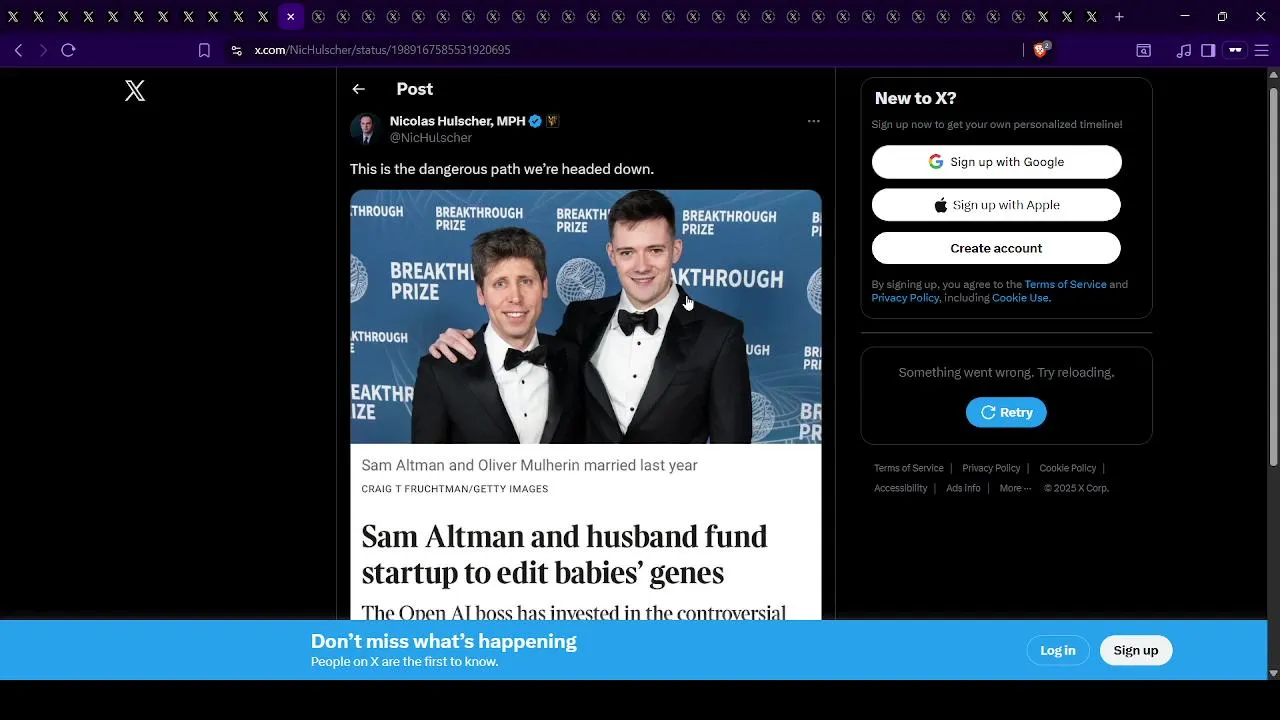Click the Retry button
Image resolution: width=1280 pixels, height=720 pixels.
1006,412
